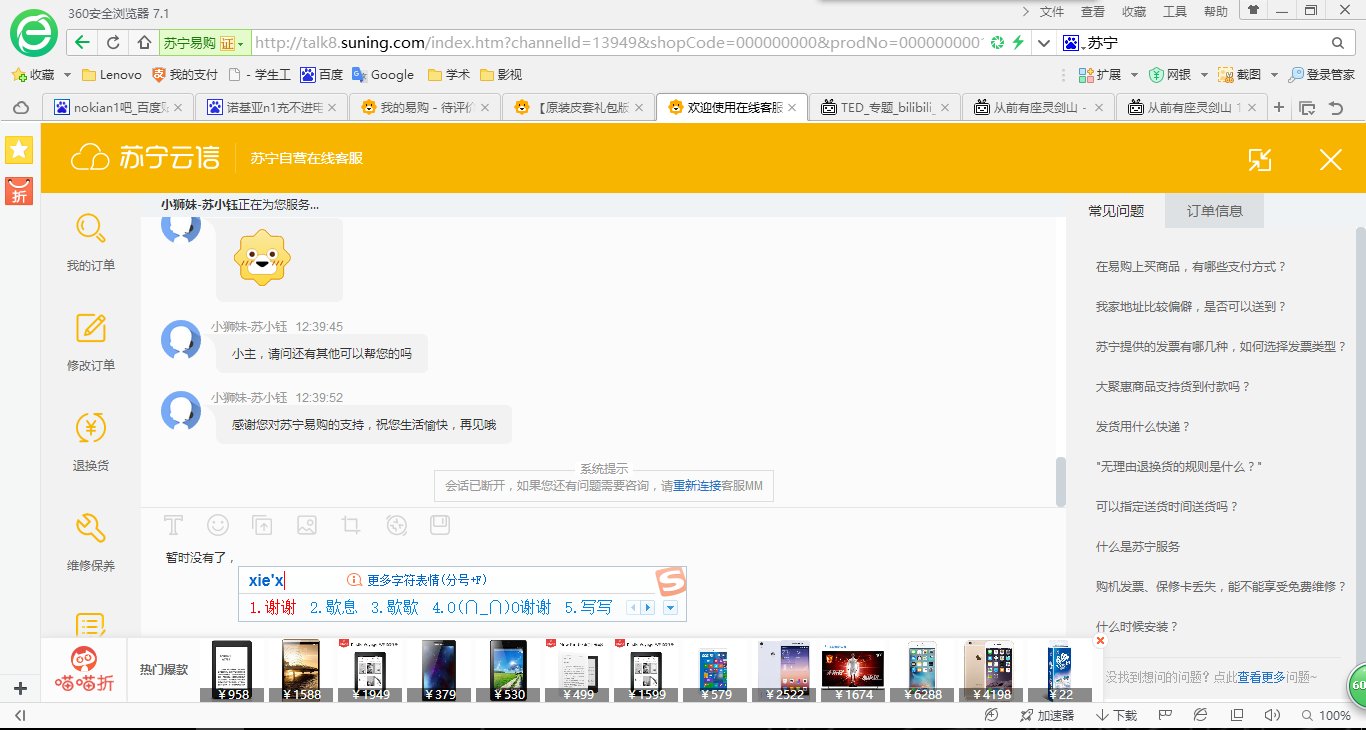This screenshot has width=1366, height=730.
Task: Expand the 扩展 extensions dropdown arrow
Action: tap(1135, 75)
